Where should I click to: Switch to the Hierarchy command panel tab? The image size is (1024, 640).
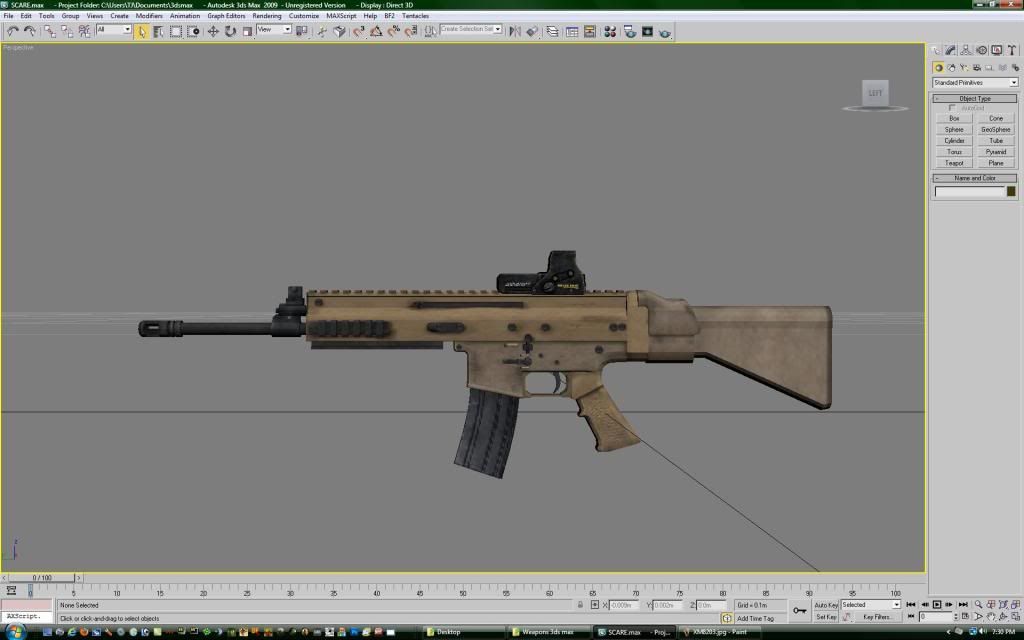point(966,50)
